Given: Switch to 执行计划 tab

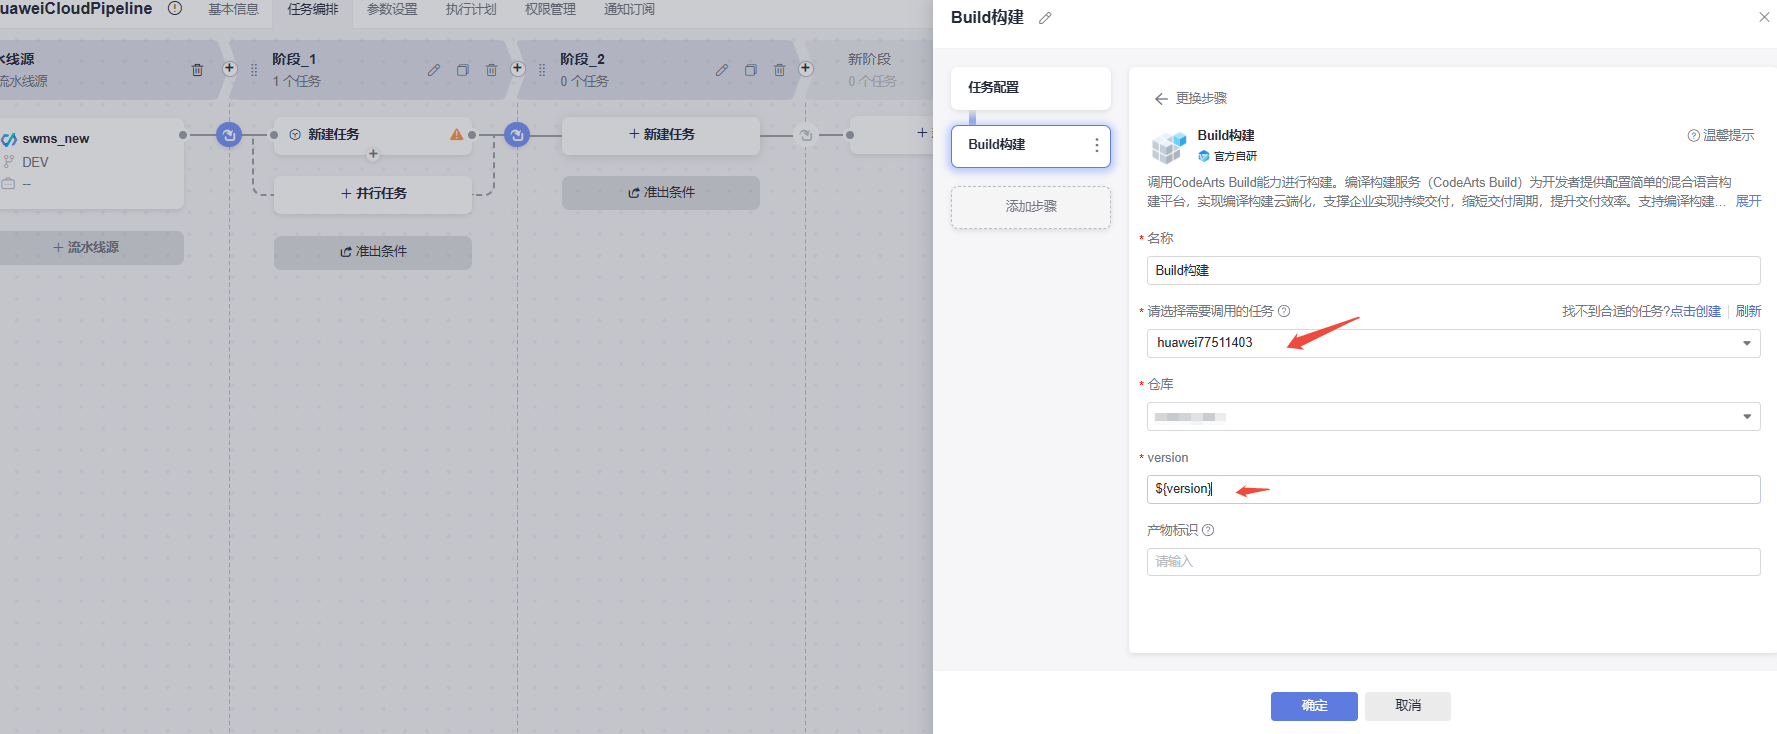Looking at the screenshot, I should (x=471, y=9).
